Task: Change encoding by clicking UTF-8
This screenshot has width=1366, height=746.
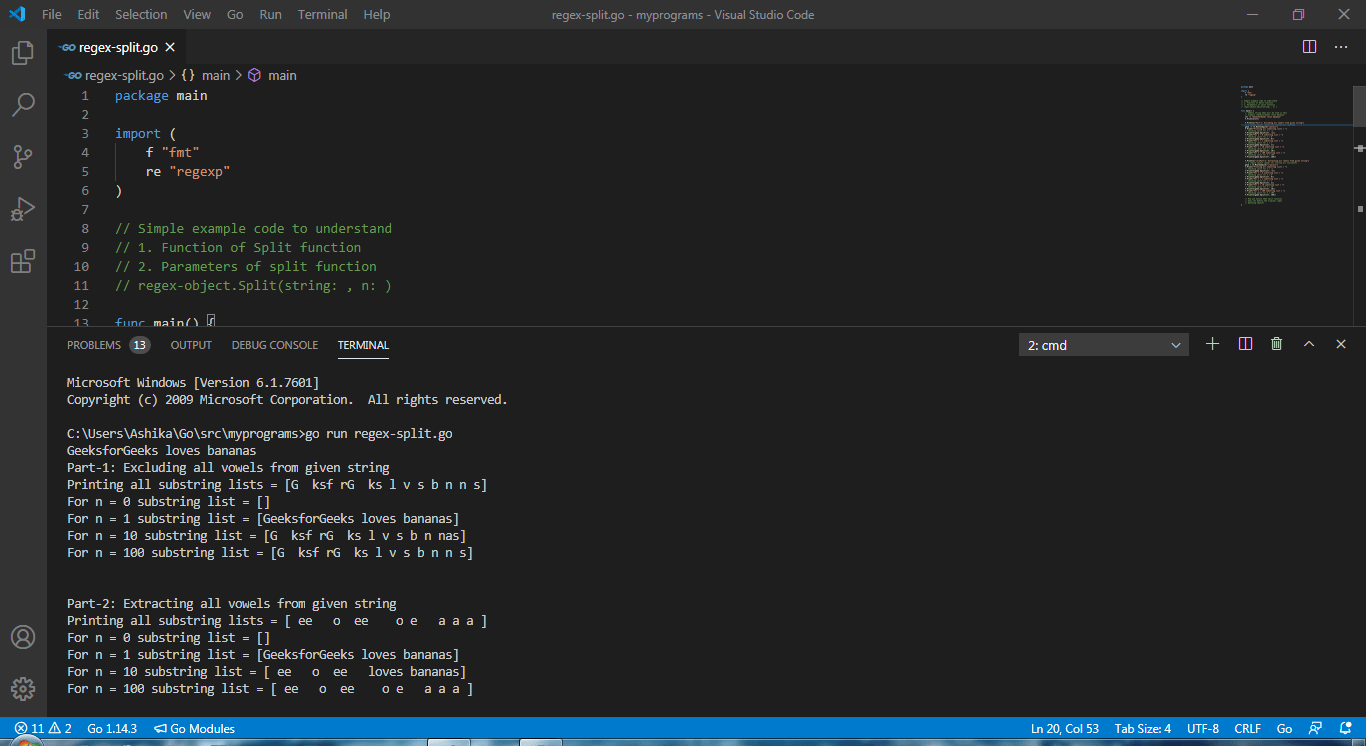Action: click(1203, 728)
